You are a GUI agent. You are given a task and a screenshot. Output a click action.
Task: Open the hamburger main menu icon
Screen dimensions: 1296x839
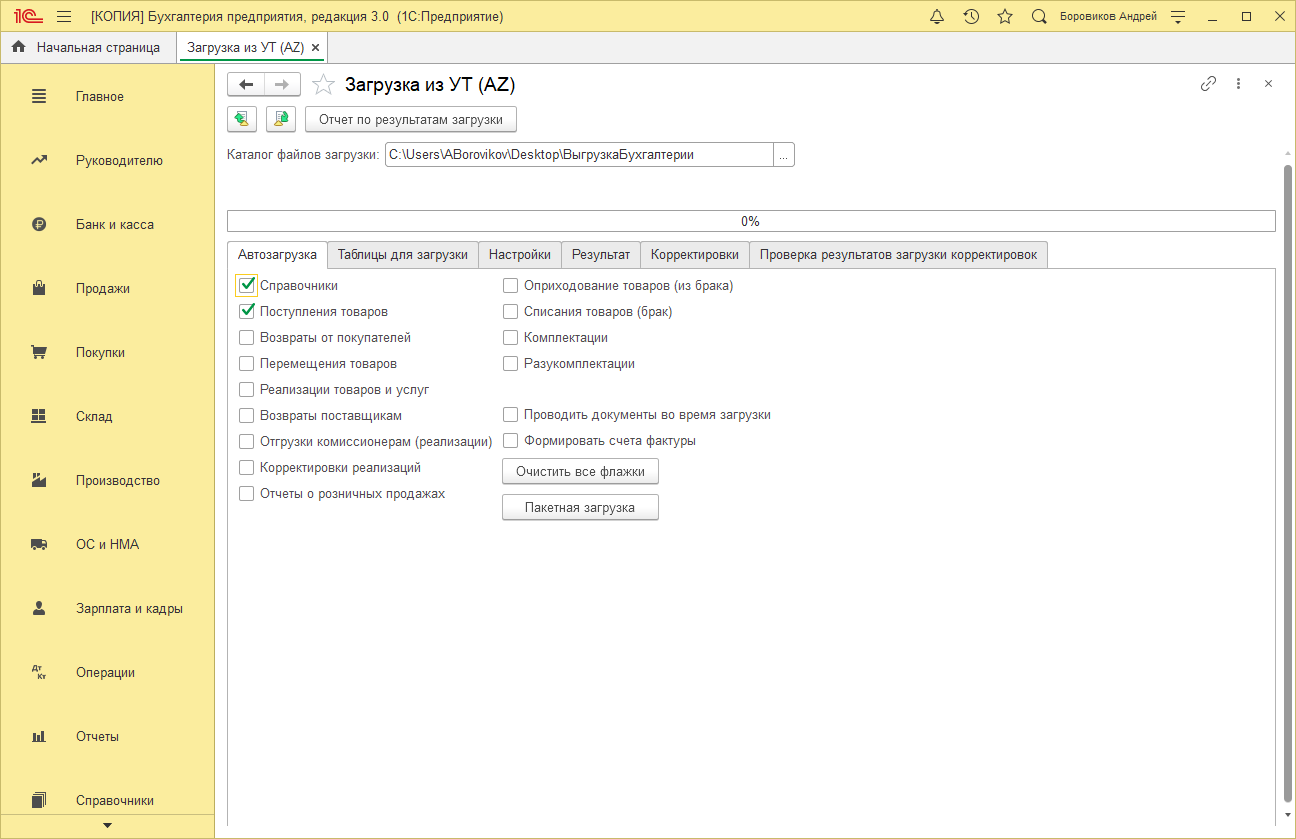tap(64, 17)
